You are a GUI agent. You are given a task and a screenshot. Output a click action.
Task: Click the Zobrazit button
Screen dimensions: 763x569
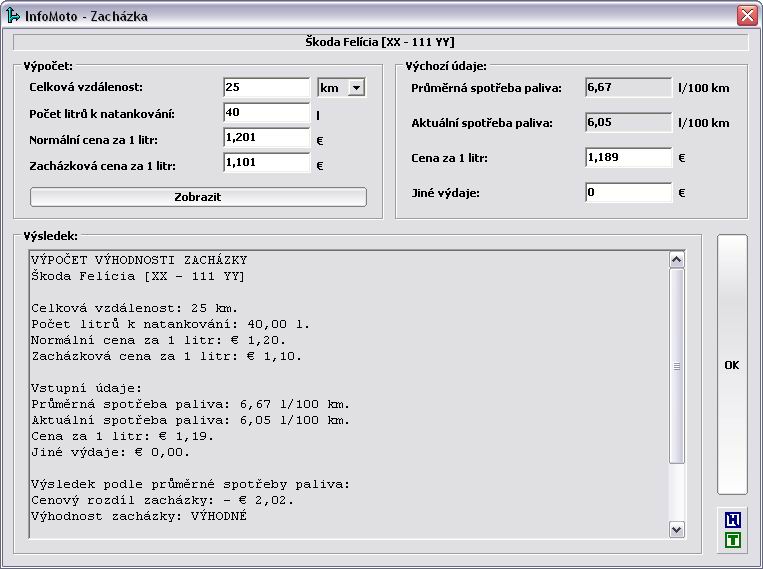(198, 197)
